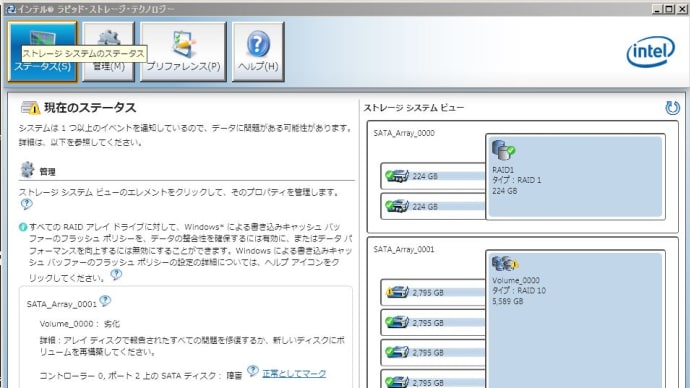Maximize the Intel Rapid Storage window
The image size is (690, 388).
(x=669, y=9)
